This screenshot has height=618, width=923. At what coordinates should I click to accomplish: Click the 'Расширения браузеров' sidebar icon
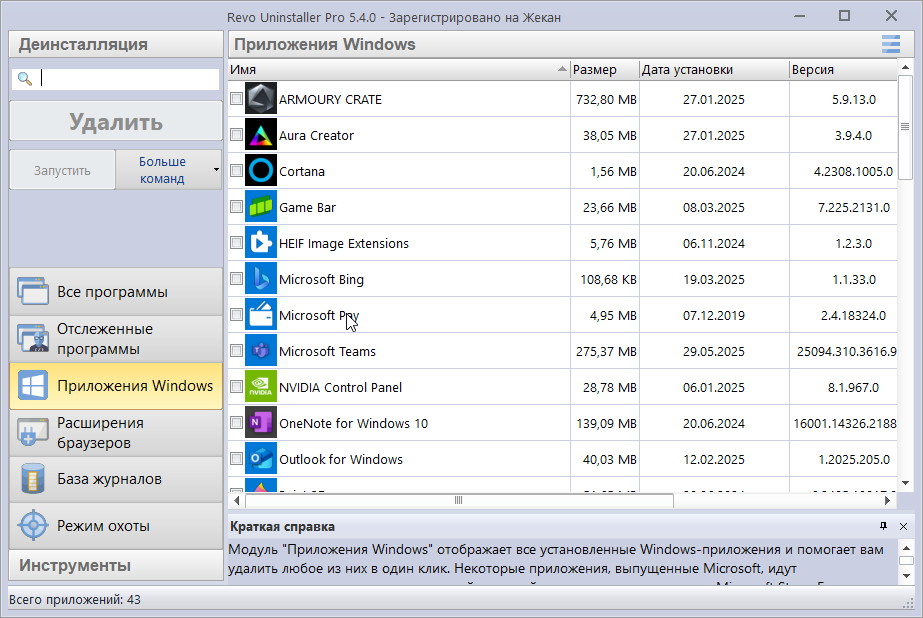(33, 433)
